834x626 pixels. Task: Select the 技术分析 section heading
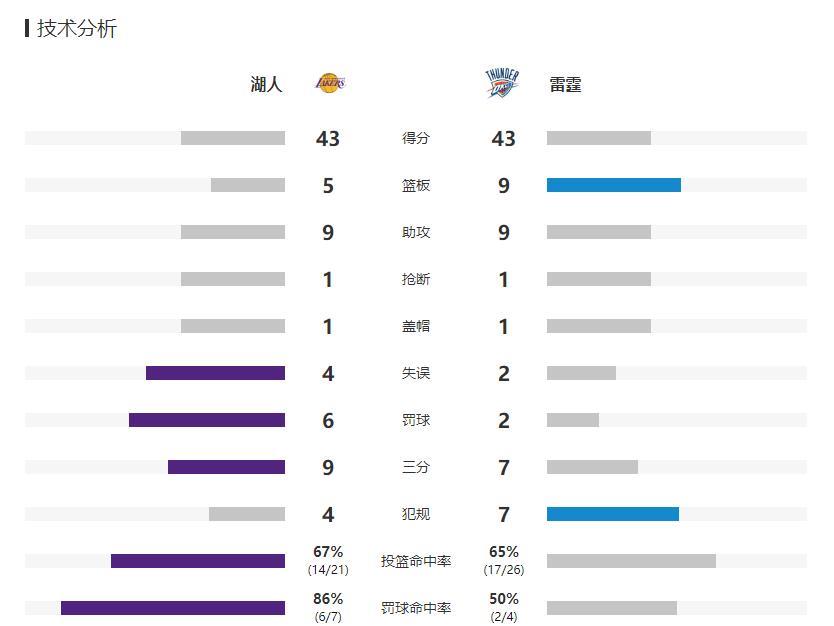(x=77, y=28)
